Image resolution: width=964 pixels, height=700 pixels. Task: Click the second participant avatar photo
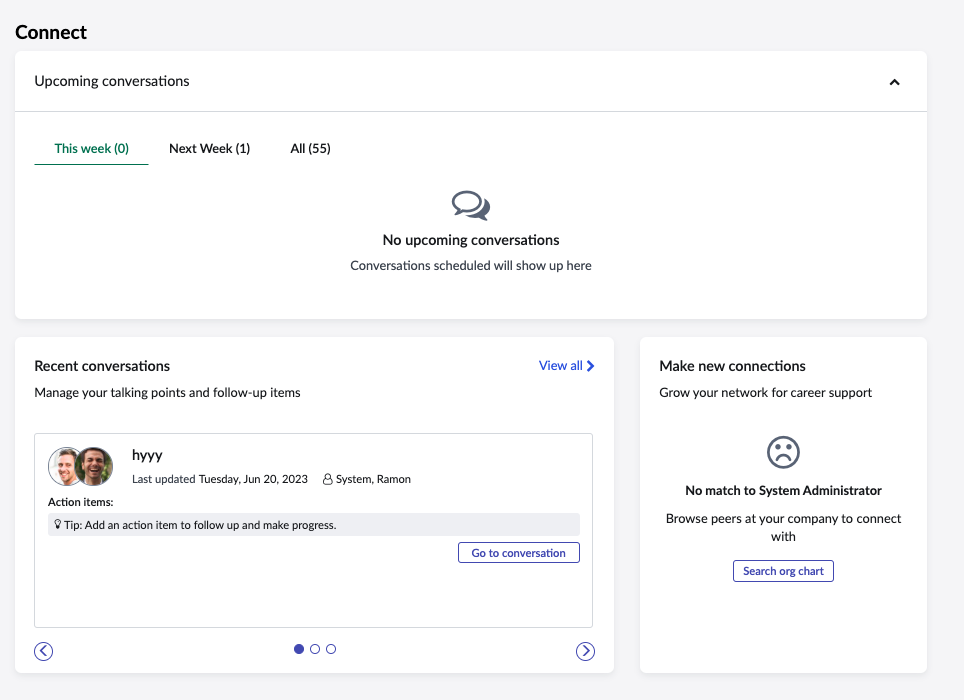point(95,466)
